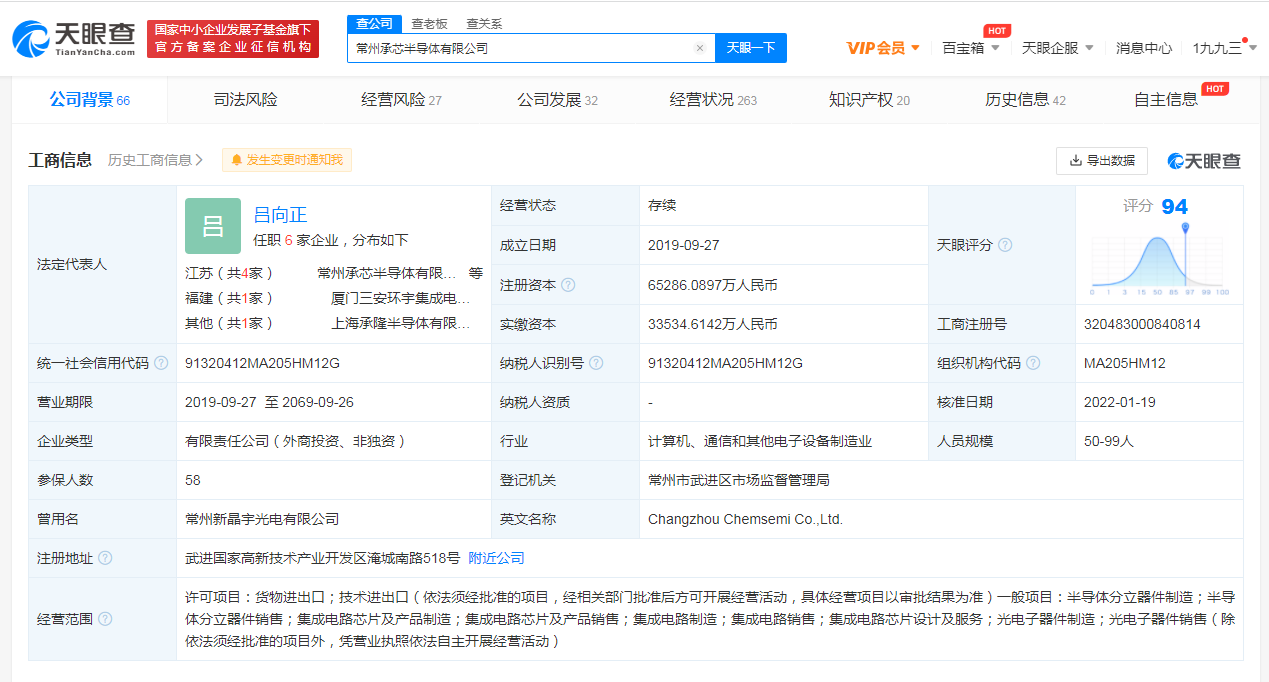
Task: Select the 查老板 search mode
Action: 428,24
